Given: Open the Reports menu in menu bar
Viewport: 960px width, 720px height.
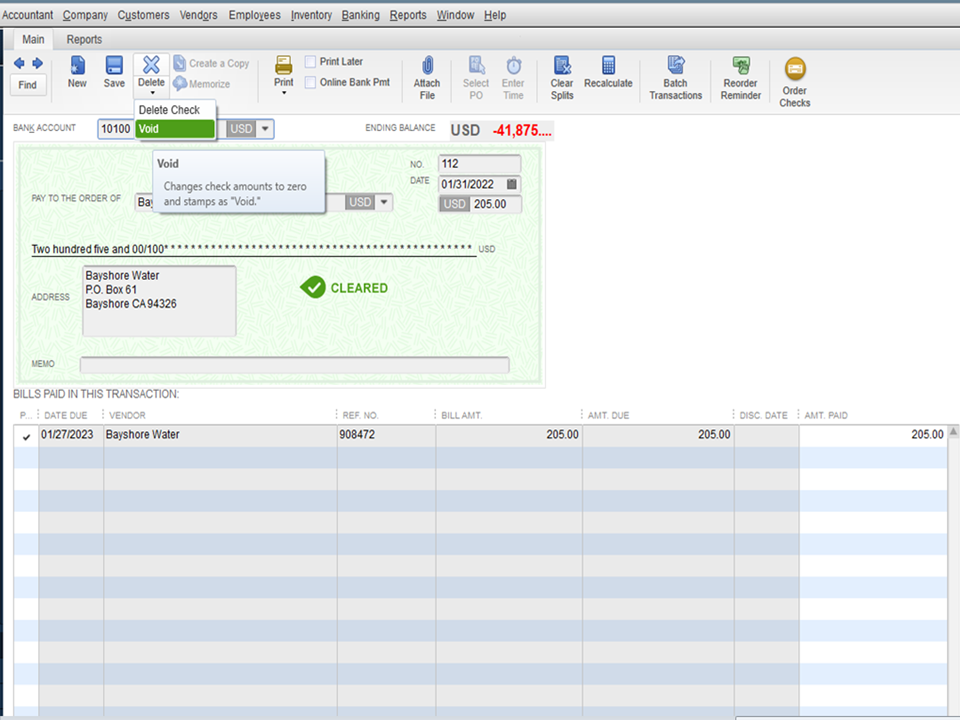Looking at the screenshot, I should click(408, 15).
